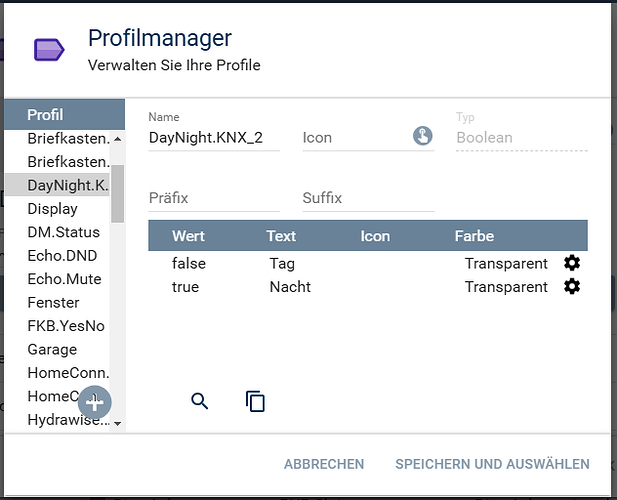This screenshot has width=617, height=500.
Task: Click the Farbe column header
Action: pos(474,236)
